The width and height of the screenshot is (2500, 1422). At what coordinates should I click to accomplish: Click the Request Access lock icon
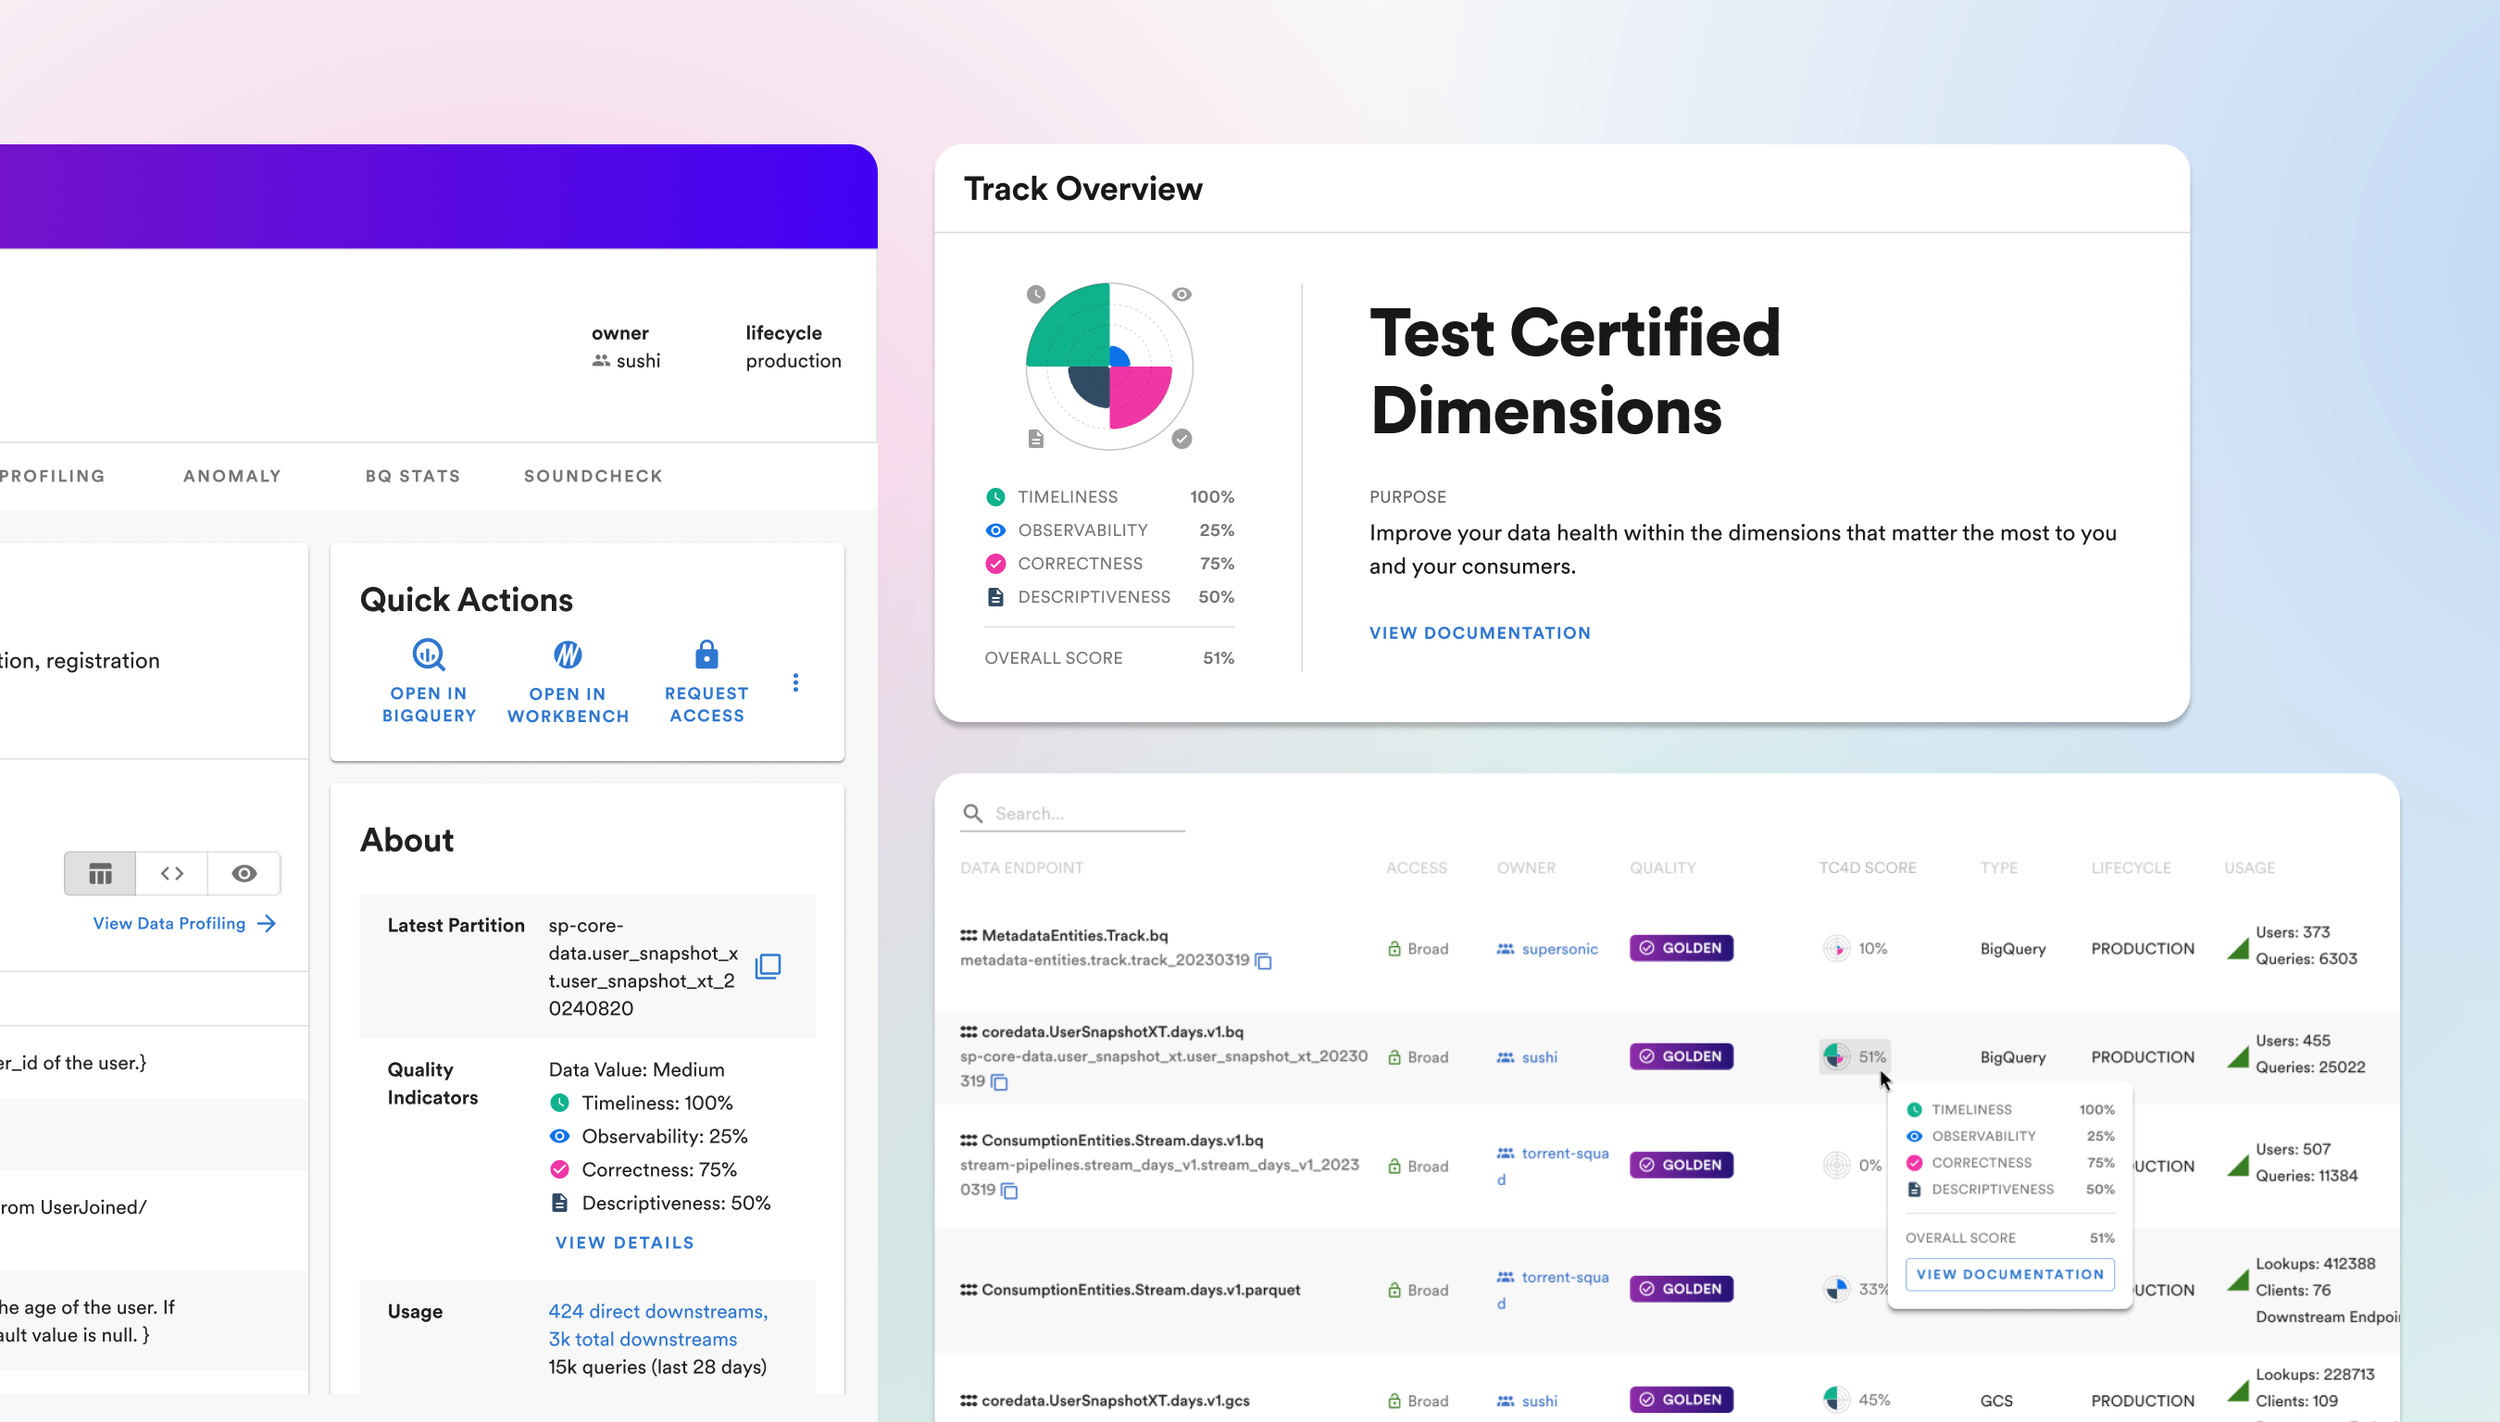click(x=706, y=655)
